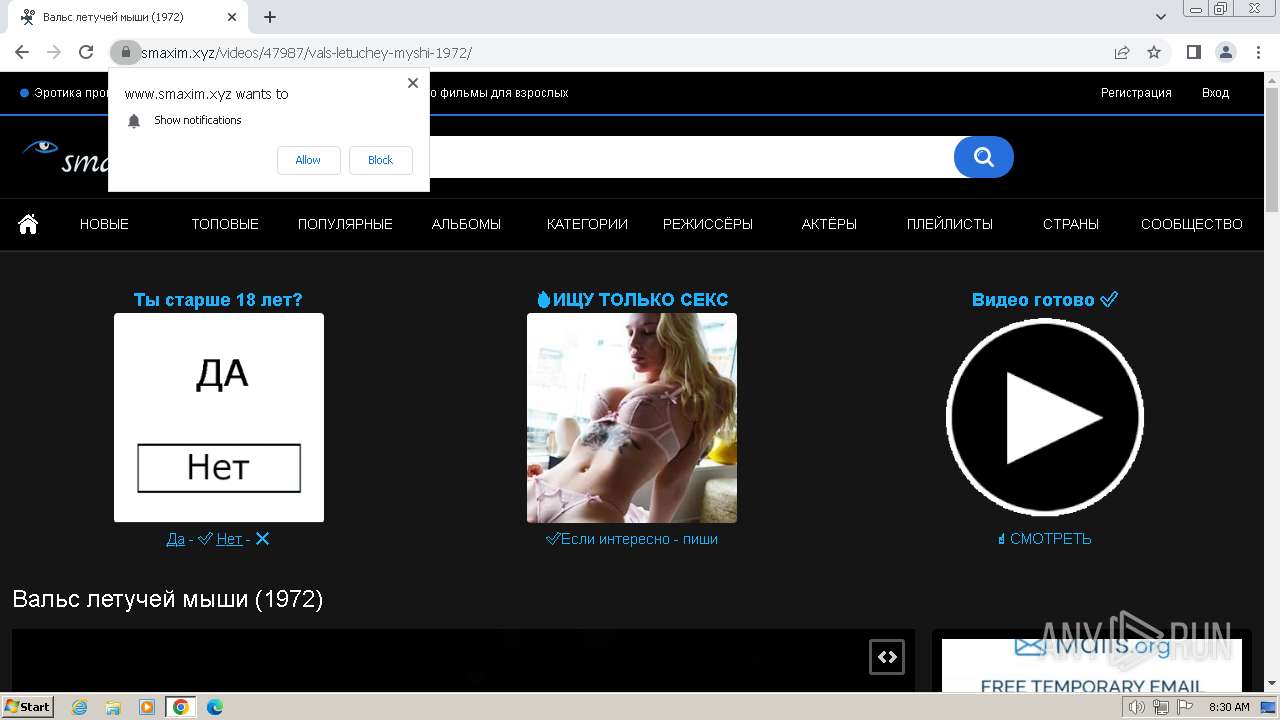Click the blonde woman ad thumbnail
The height and width of the screenshot is (720, 1280).
[x=632, y=418]
